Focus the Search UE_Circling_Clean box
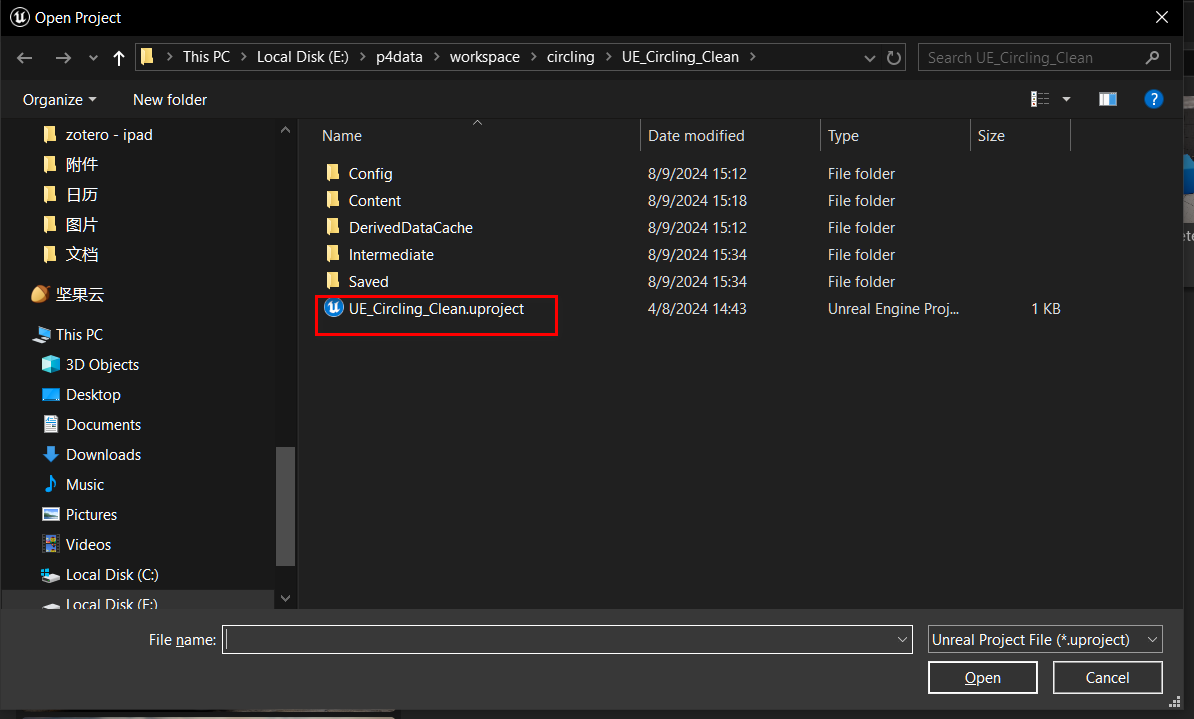 [x=1044, y=58]
